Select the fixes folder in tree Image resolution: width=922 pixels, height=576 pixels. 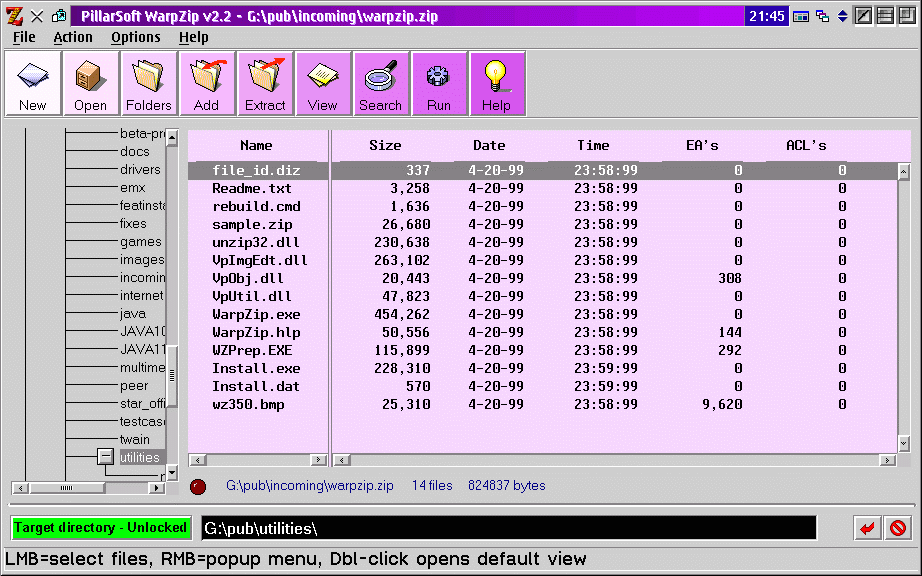click(133, 223)
